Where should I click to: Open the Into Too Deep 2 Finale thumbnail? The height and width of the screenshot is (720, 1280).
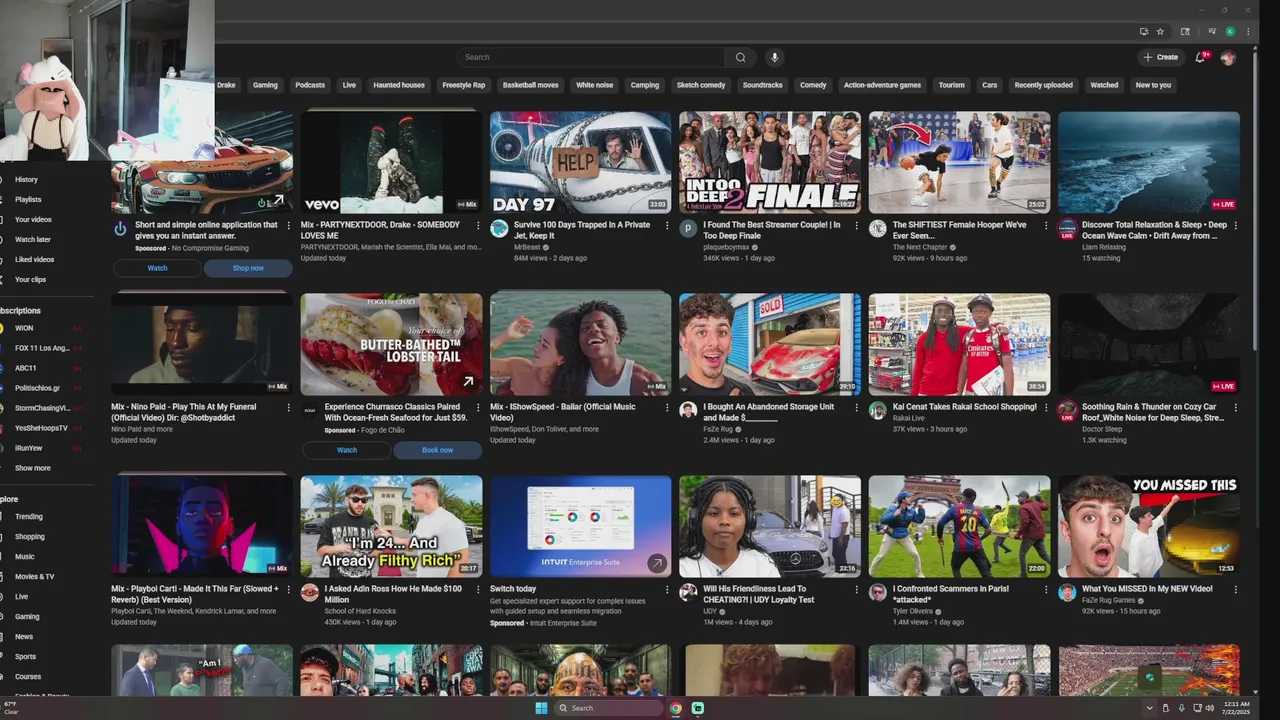(769, 162)
